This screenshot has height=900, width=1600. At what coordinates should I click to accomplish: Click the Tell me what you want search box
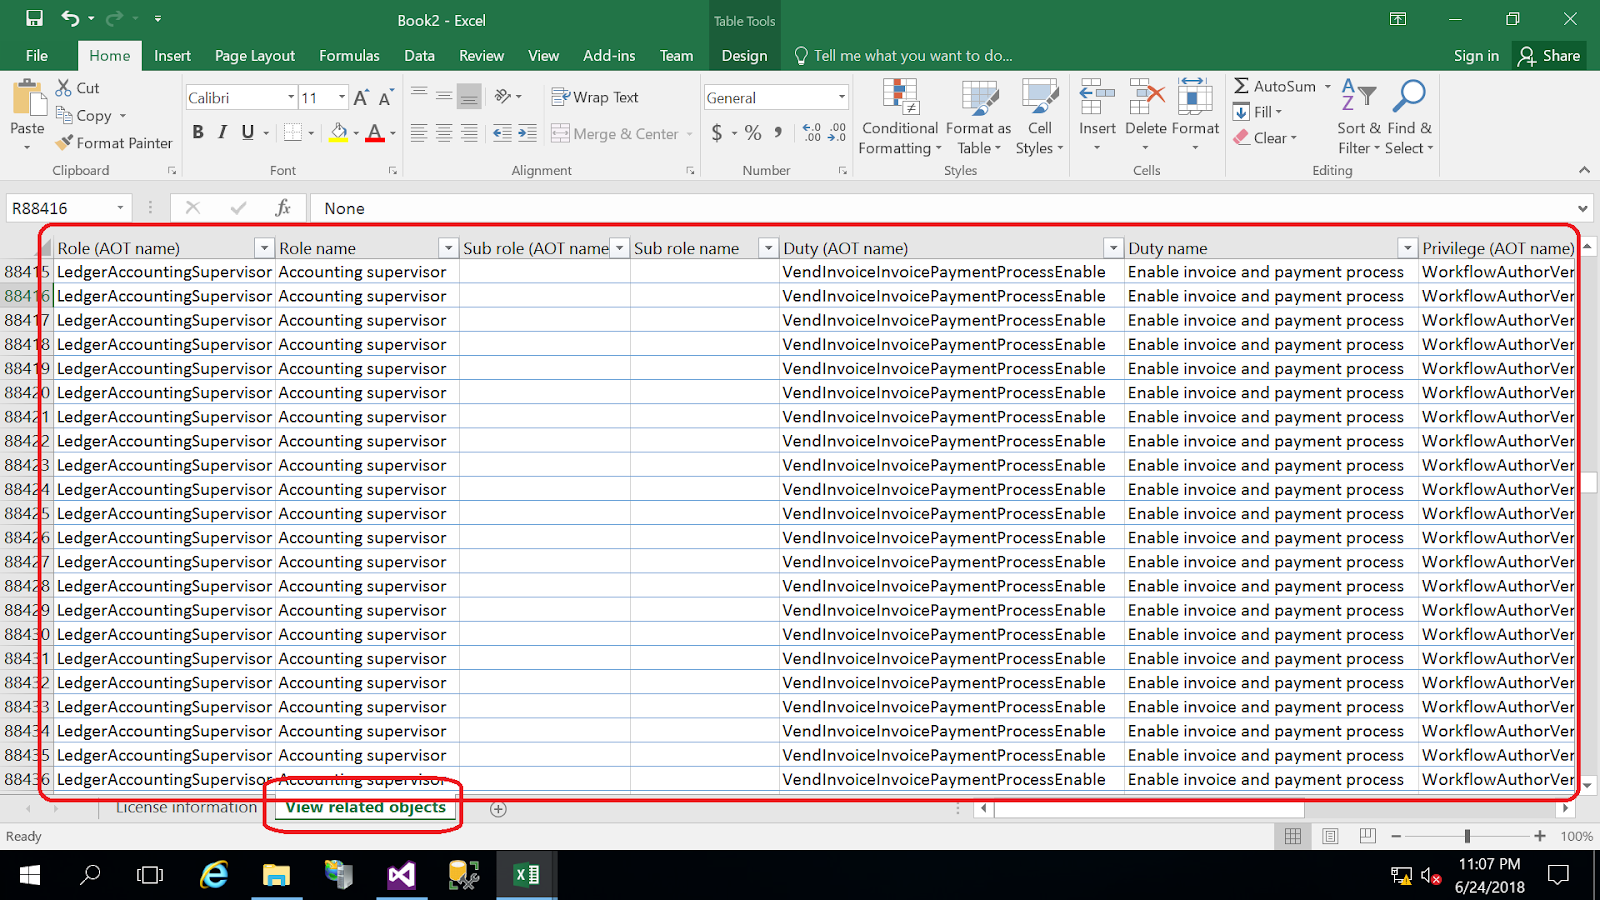(903, 56)
